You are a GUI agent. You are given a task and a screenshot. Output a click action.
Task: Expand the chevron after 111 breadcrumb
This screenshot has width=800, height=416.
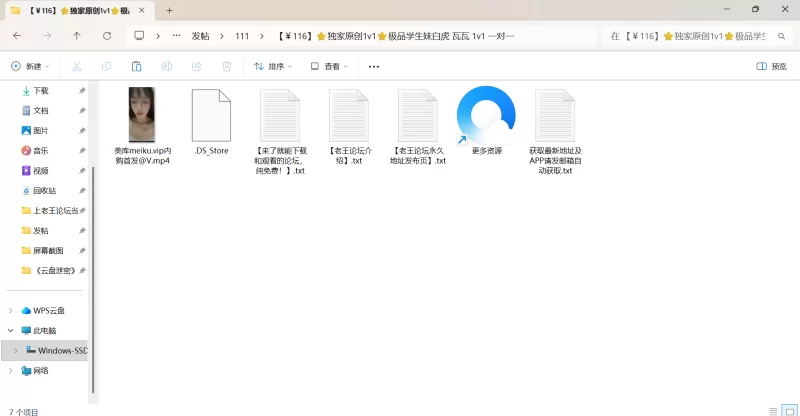[262, 36]
